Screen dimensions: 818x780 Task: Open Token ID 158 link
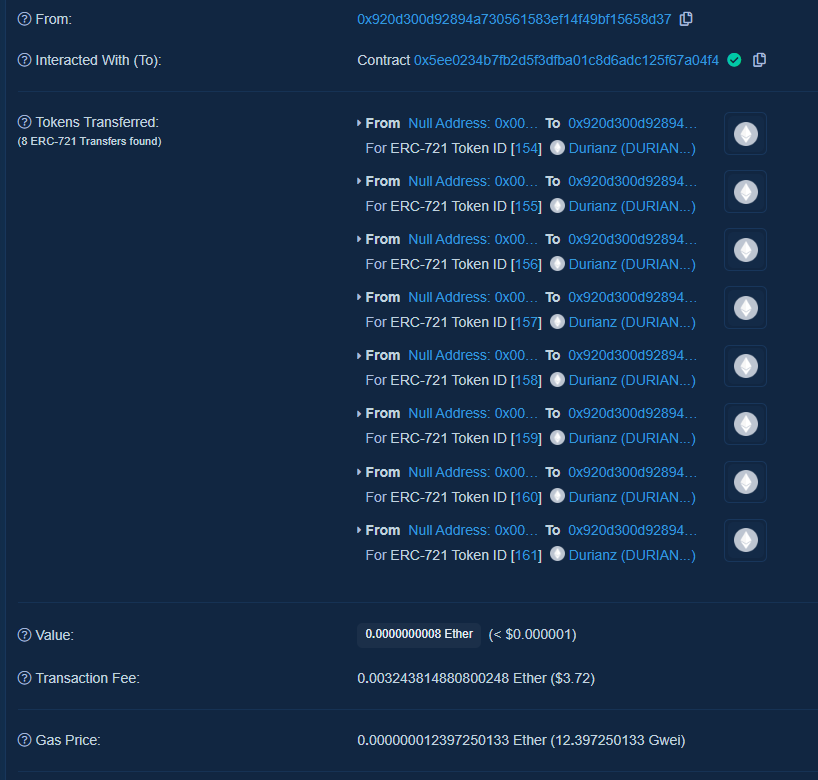tap(526, 380)
